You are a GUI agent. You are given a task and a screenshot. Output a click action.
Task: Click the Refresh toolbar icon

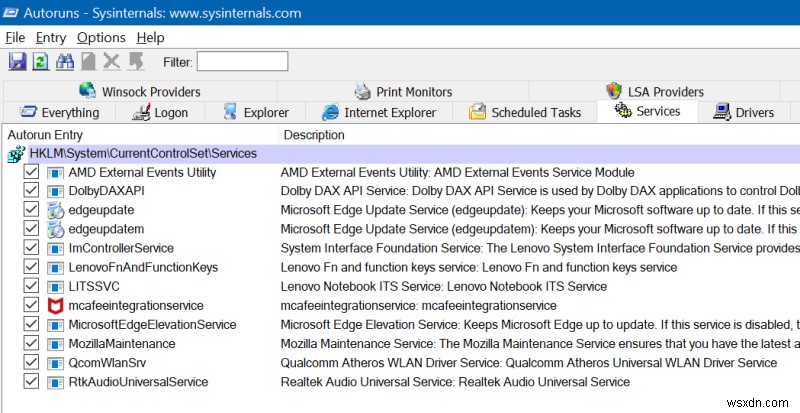point(41,62)
